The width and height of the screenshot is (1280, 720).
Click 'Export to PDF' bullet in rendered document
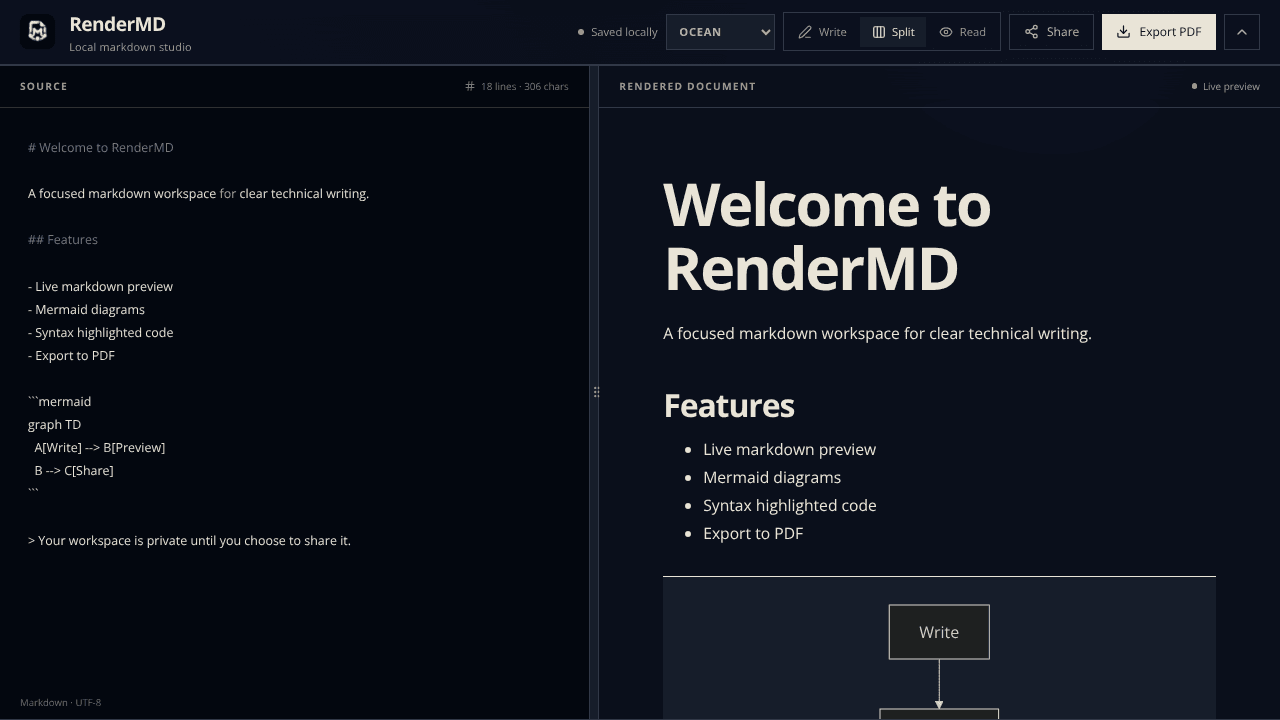[x=753, y=533]
